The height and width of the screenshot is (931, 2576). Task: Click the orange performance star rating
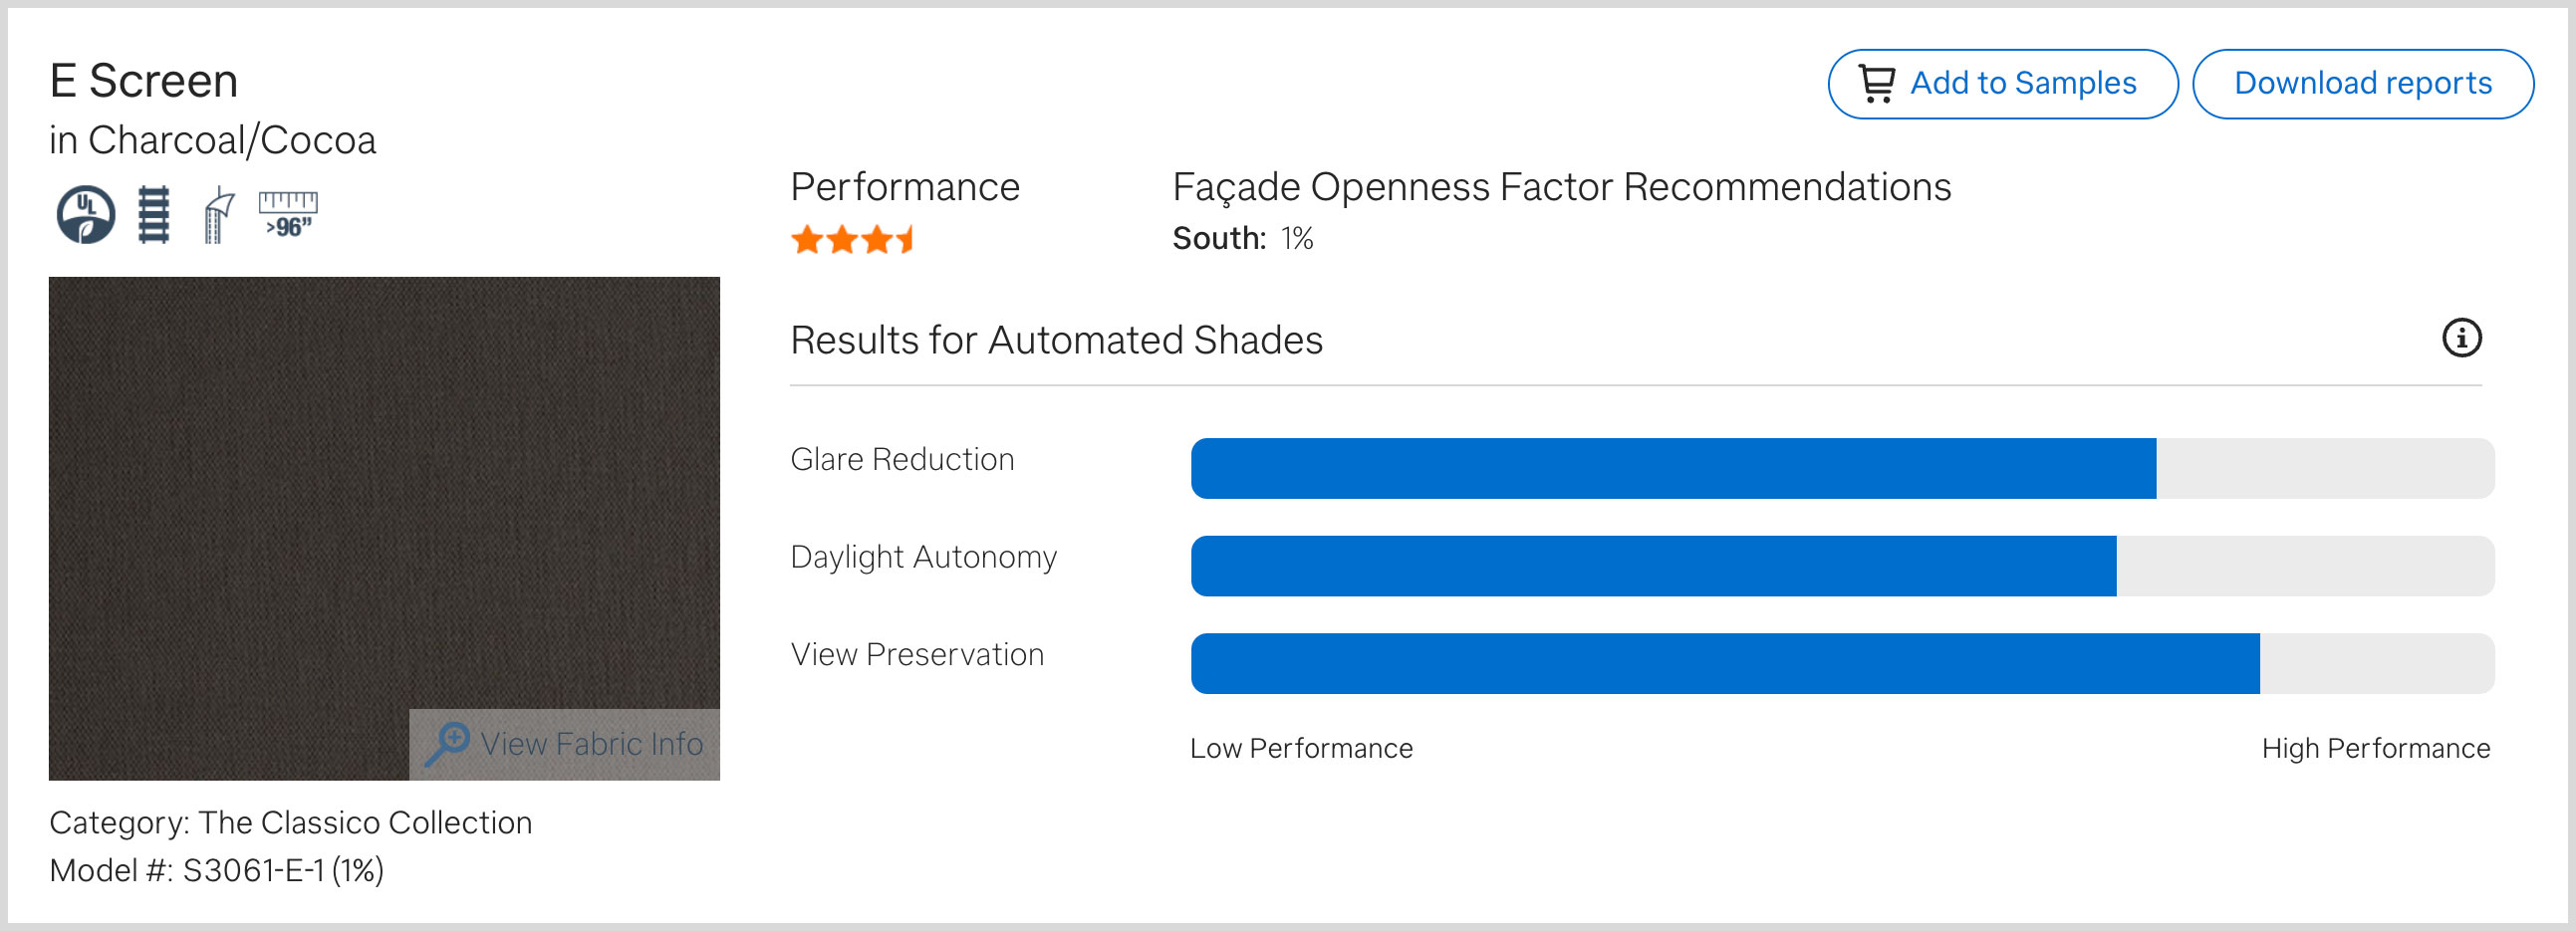[x=852, y=240]
